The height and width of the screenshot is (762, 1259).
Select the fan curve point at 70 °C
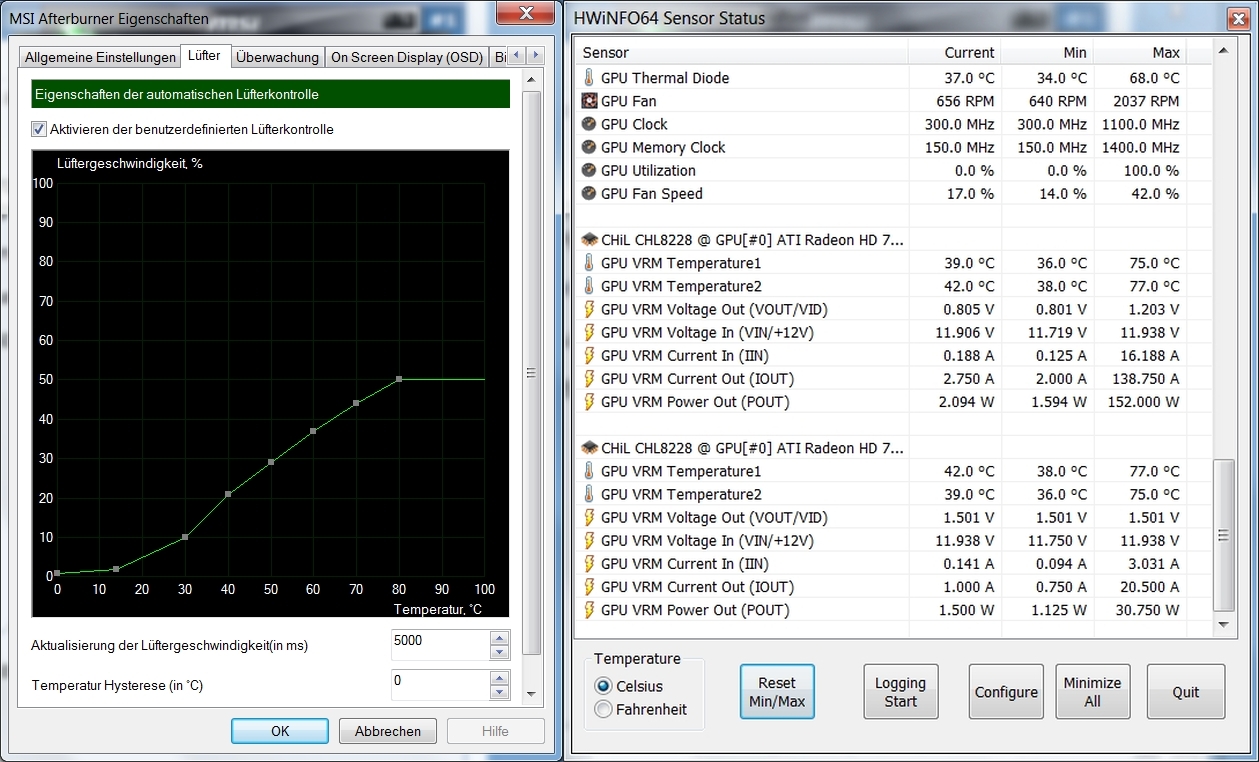(x=356, y=403)
